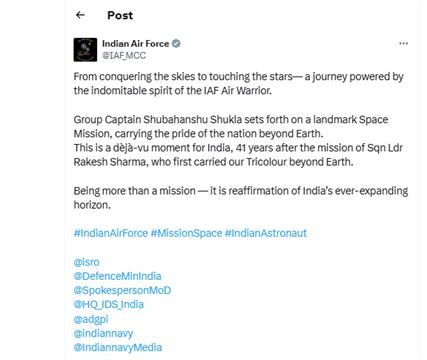
Task: Open the three-dot more options menu
Action: pyautogui.click(x=403, y=44)
